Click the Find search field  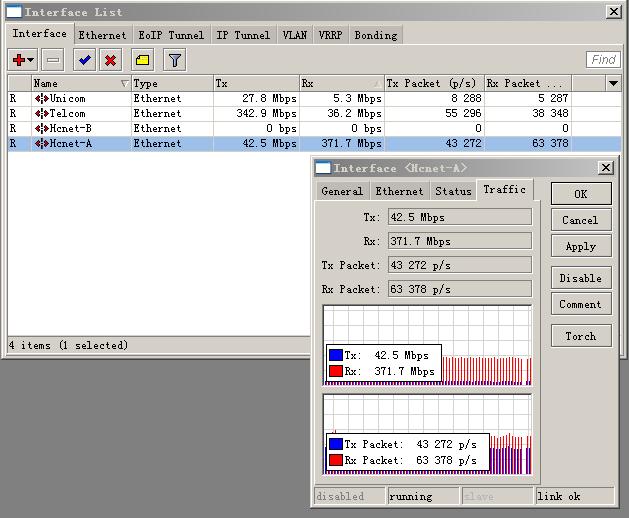tap(603, 60)
